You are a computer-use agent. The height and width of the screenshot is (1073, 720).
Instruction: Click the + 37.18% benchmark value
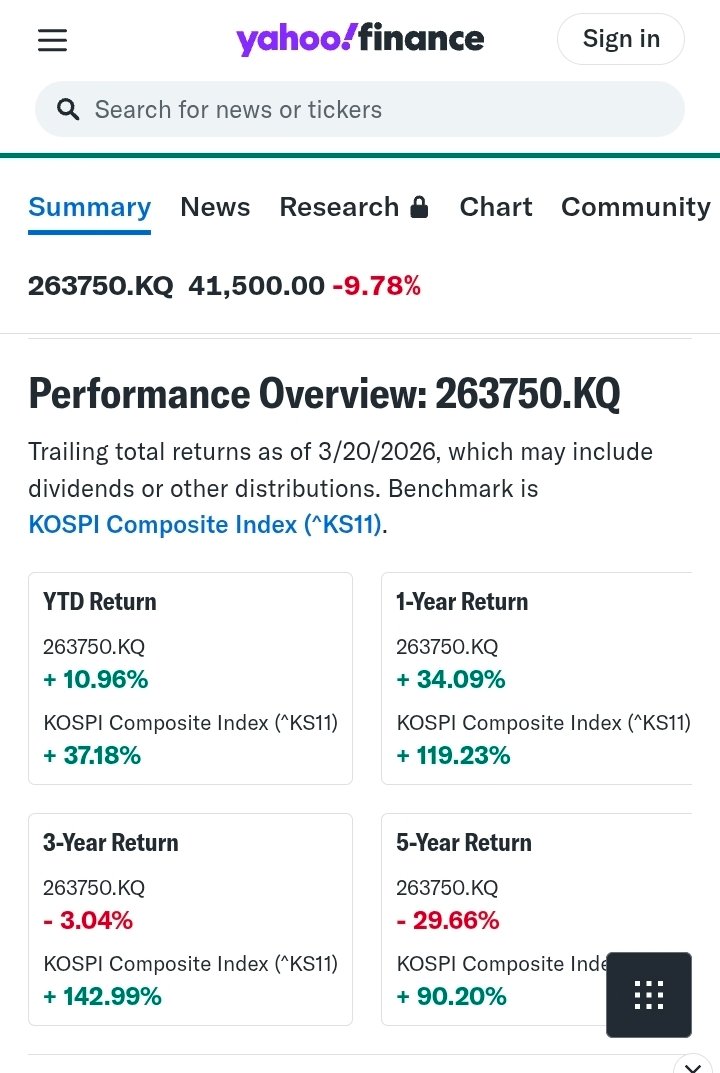coord(92,755)
